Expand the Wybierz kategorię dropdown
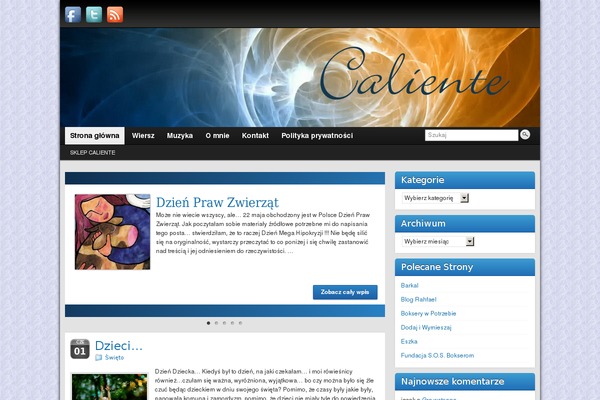600x400 pixels. point(435,198)
